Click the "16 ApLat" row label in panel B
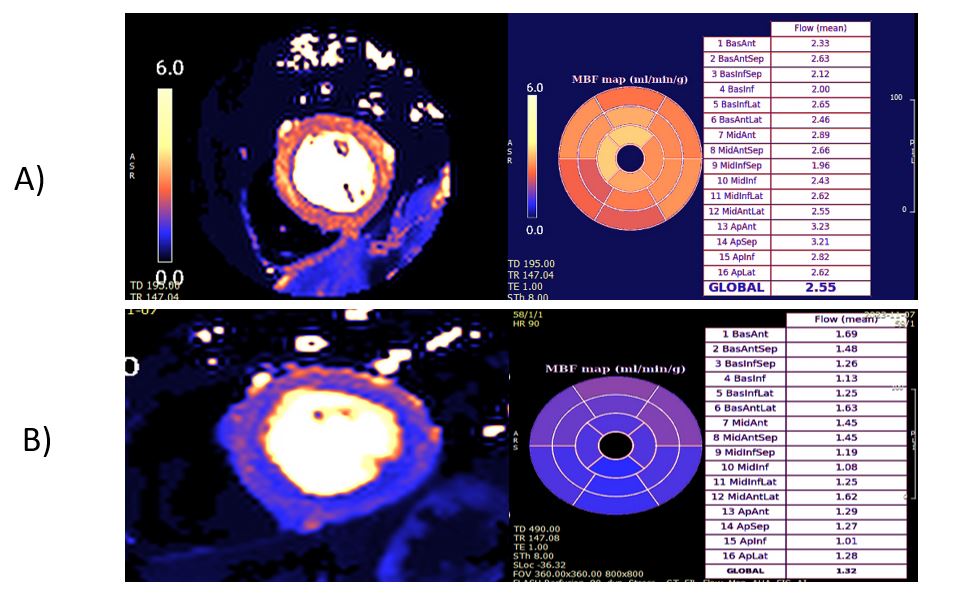The height and width of the screenshot is (597, 968). pyautogui.click(x=745, y=556)
